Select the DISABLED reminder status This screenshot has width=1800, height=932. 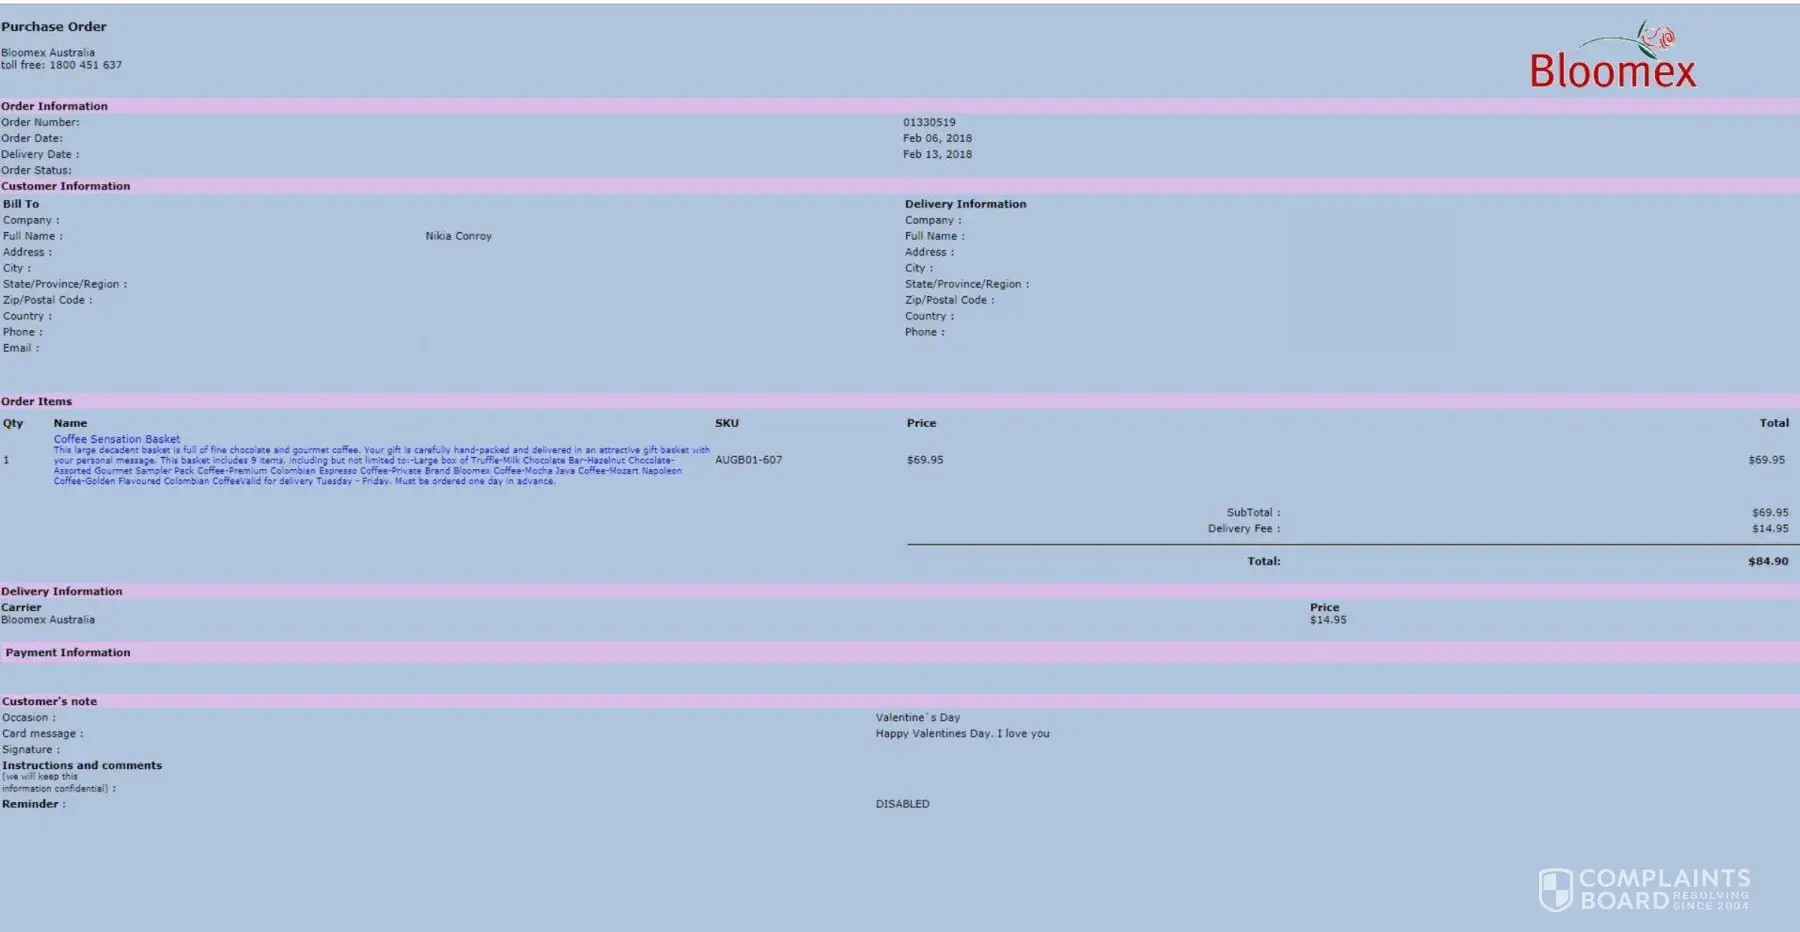903,804
